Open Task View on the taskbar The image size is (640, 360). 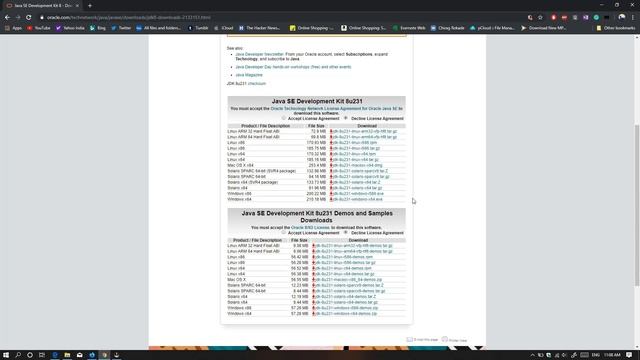coord(42,355)
